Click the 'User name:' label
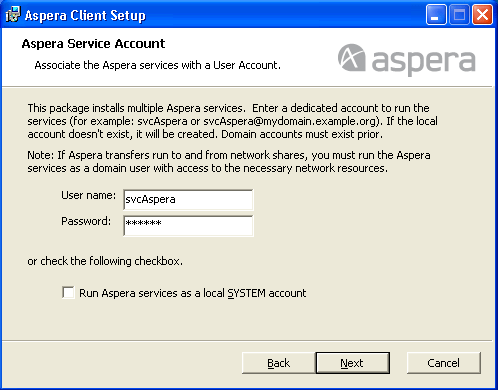The height and width of the screenshot is (390, 498). coord(88,195)
